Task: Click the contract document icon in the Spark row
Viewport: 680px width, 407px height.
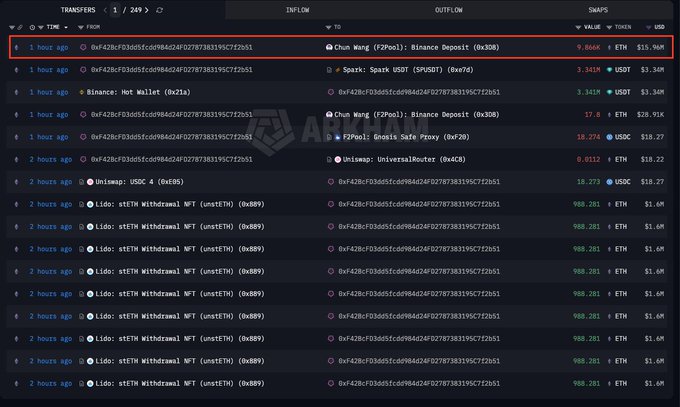Action: click(329, 70)
